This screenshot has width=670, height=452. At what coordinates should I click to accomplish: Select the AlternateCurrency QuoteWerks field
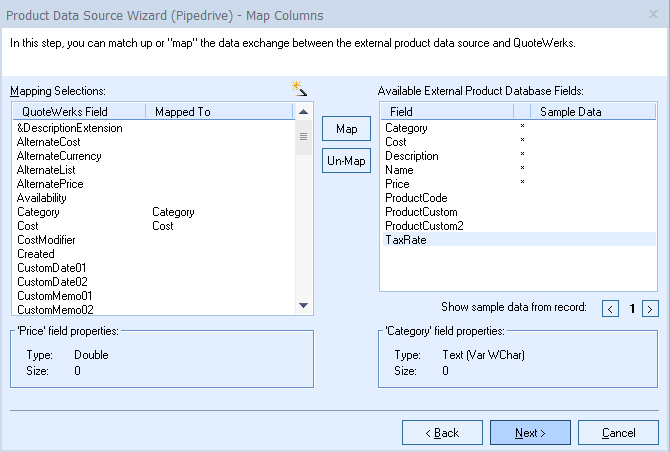(x=59, y=156)
